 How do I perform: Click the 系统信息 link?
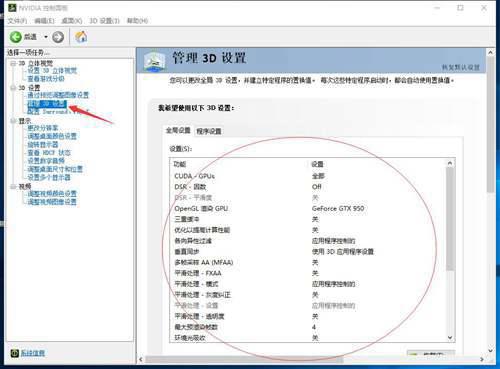pyautogui.click(x=33, y=353)
